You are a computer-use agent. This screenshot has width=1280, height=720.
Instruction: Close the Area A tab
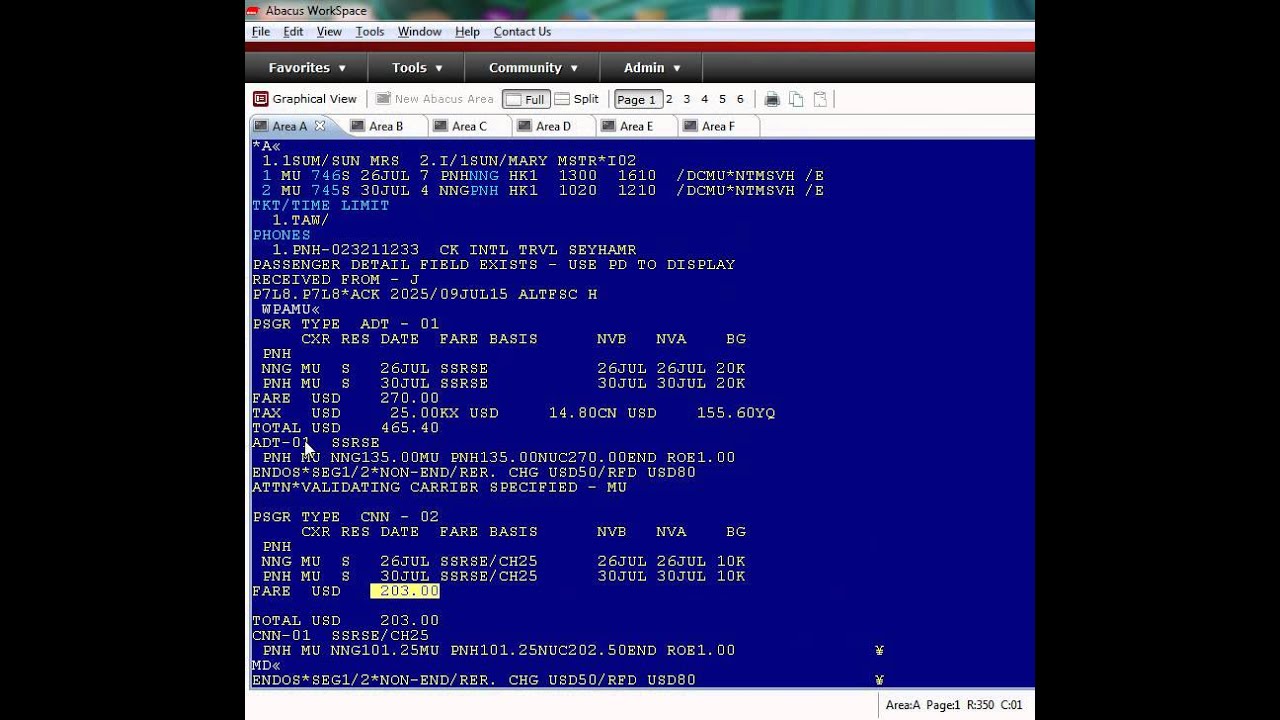320,126
